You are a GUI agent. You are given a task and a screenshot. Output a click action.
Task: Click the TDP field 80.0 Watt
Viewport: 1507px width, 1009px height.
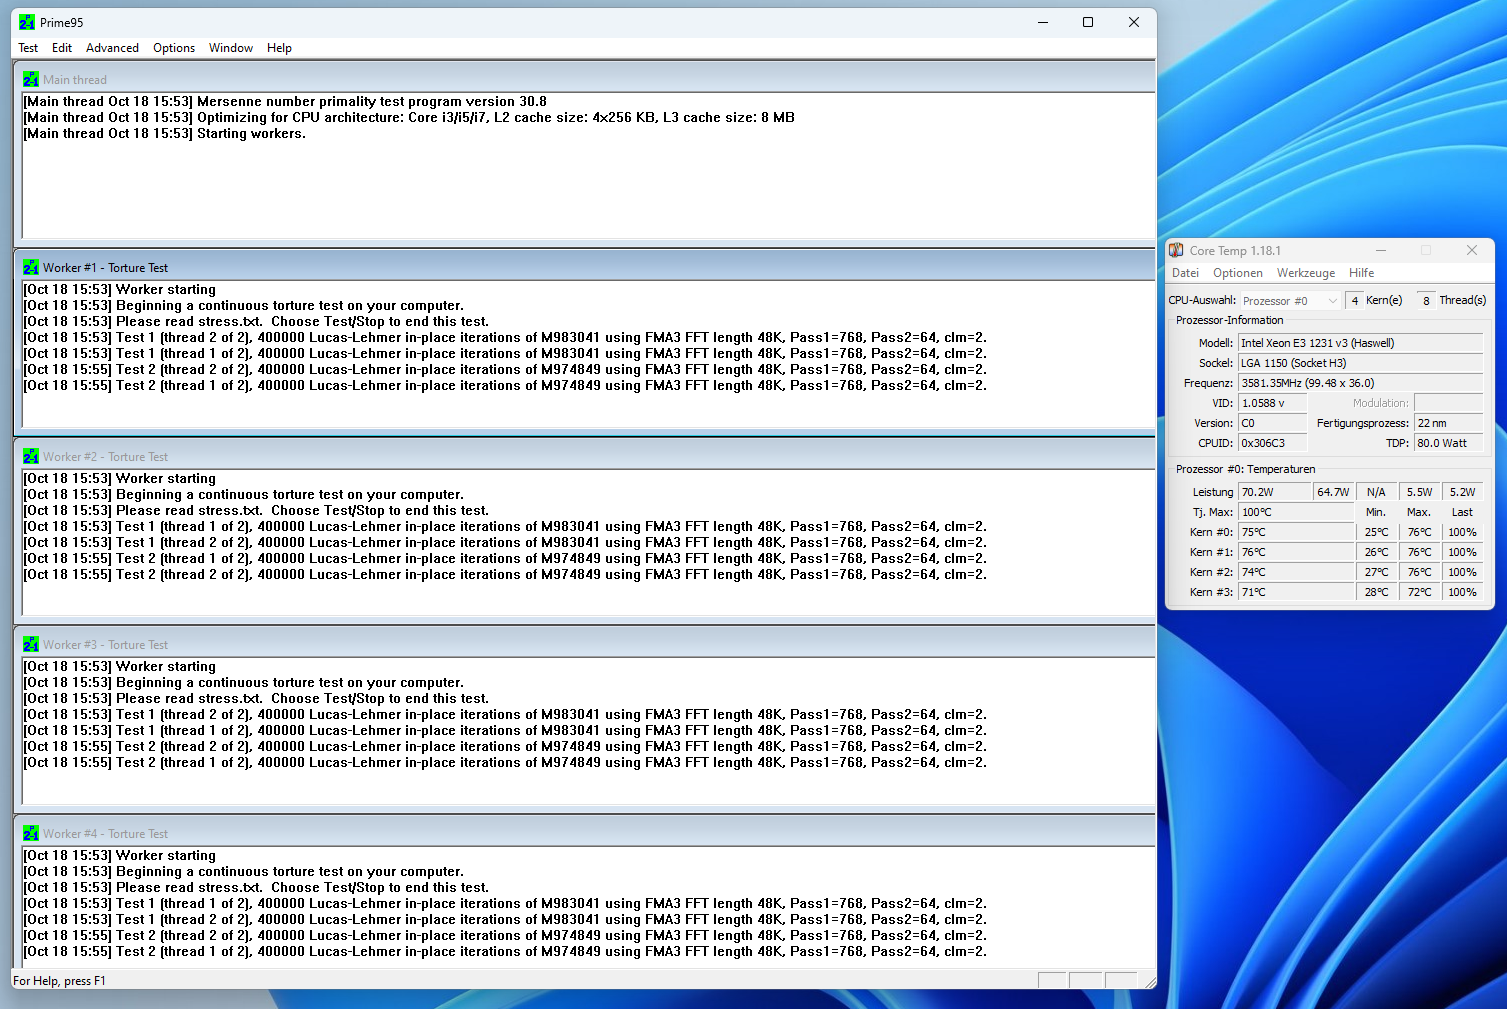[x=1448, y=443]
